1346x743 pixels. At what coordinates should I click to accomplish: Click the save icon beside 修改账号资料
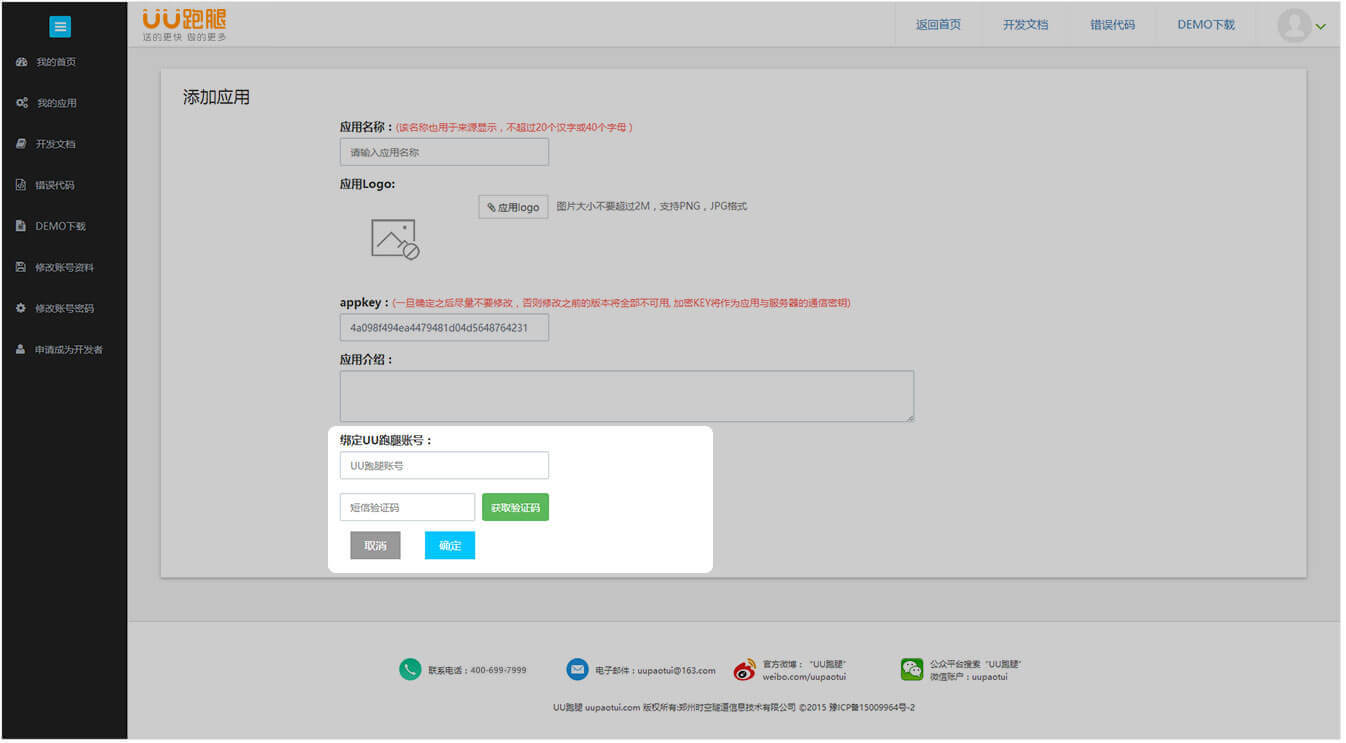[x=21, y=267]
